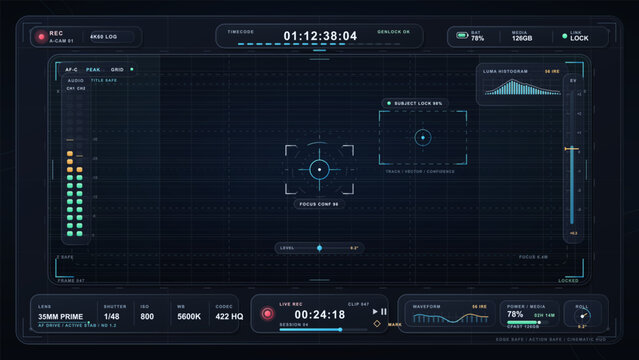The height and width of the screenshot is (360, 639).
Task: Click the POWER / MEDIA 78% readout
Action: (x=515, y=315)
